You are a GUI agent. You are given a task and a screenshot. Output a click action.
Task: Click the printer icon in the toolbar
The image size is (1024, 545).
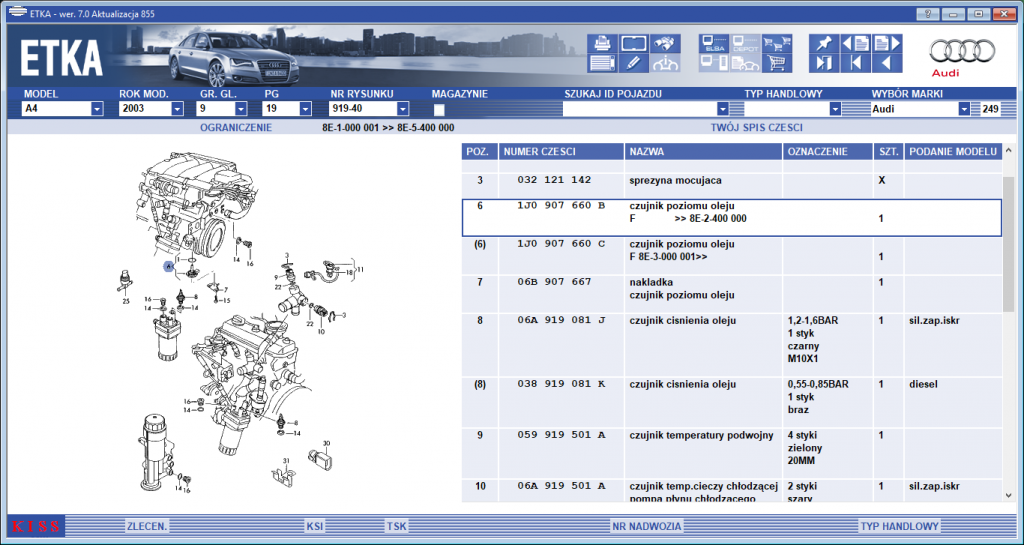pyautogui.click(x=602, y=44)
